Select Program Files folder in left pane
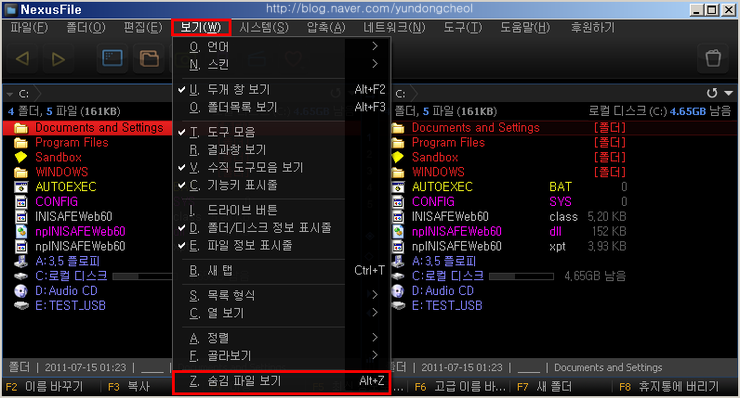740x398 pixels. 72,143
